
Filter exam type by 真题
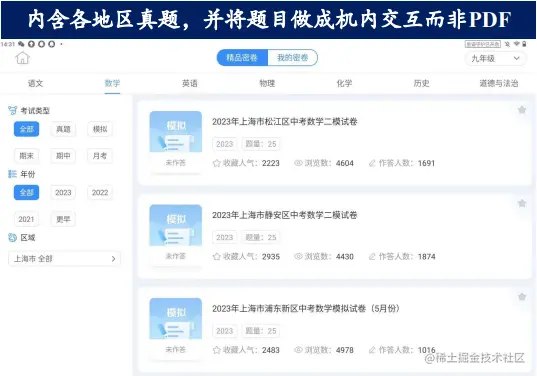(63, 129)
